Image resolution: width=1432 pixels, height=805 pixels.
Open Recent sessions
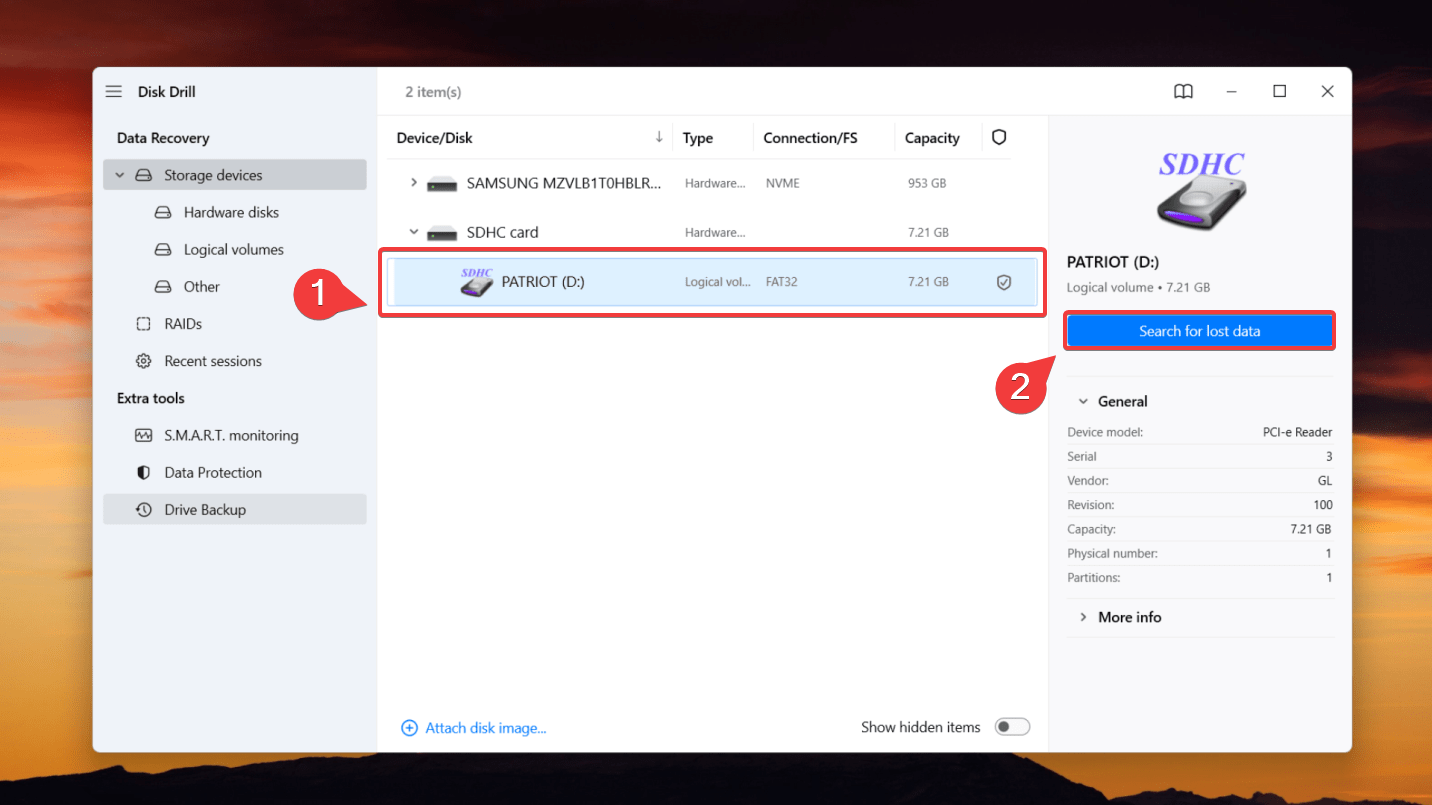click(213, 361)
